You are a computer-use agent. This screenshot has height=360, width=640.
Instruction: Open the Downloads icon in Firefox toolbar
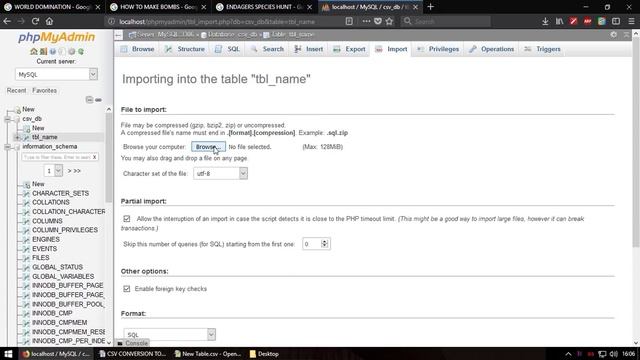click(545, 21)
